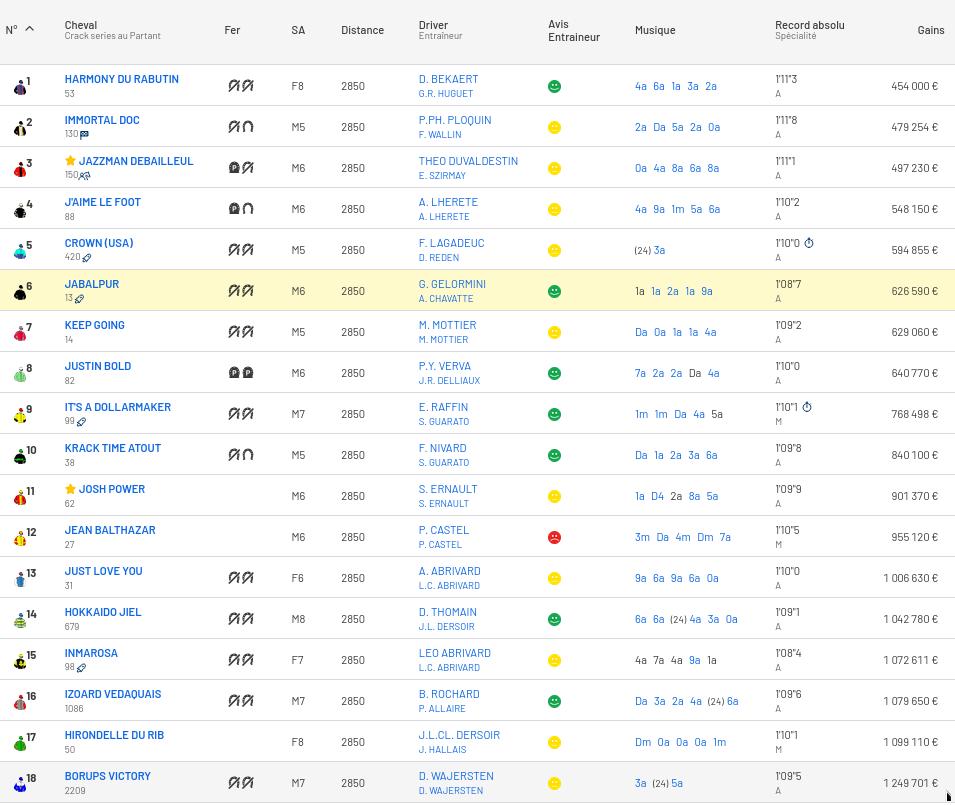The image size is (955, 805).
Task: Click the Musique column header
Action: 655,30
